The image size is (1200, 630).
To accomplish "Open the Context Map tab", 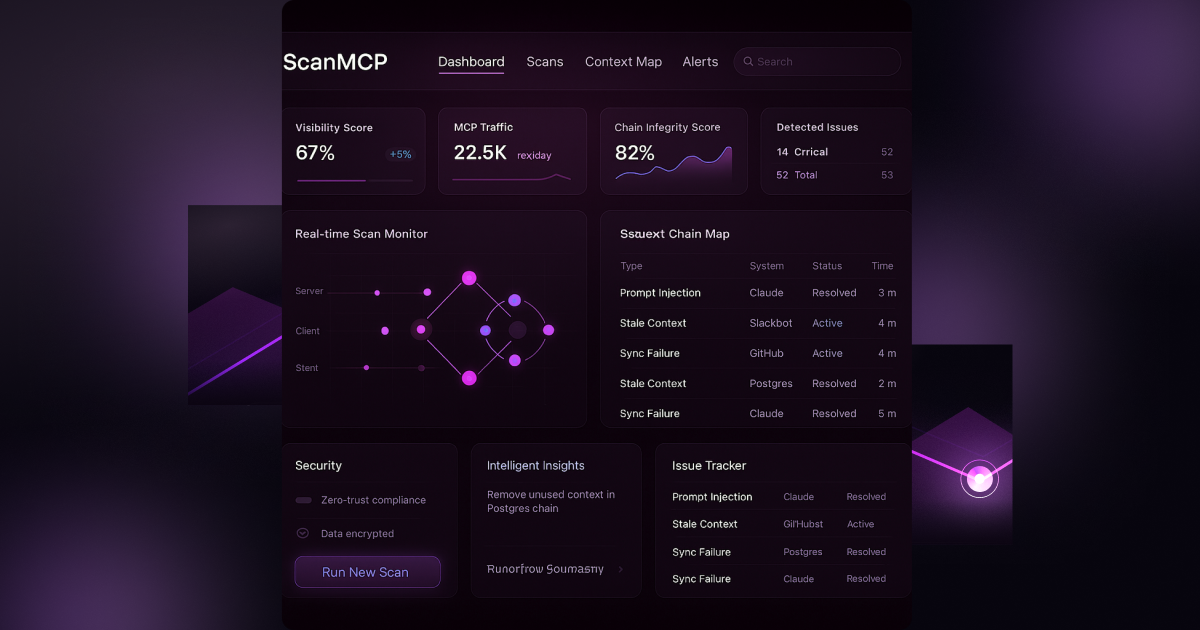I will pyautogui.click(x=623, y=62).
